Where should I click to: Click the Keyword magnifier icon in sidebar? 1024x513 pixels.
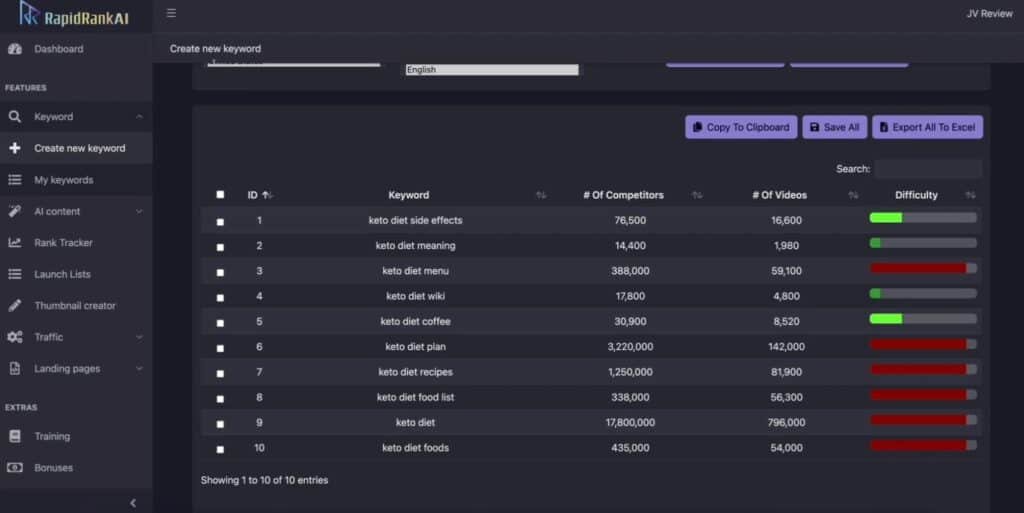[15, 117]
